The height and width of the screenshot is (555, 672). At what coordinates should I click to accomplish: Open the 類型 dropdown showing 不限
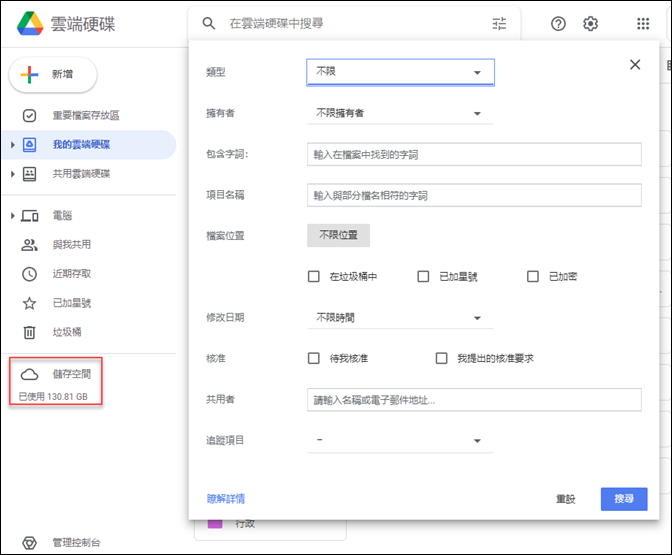400,72
